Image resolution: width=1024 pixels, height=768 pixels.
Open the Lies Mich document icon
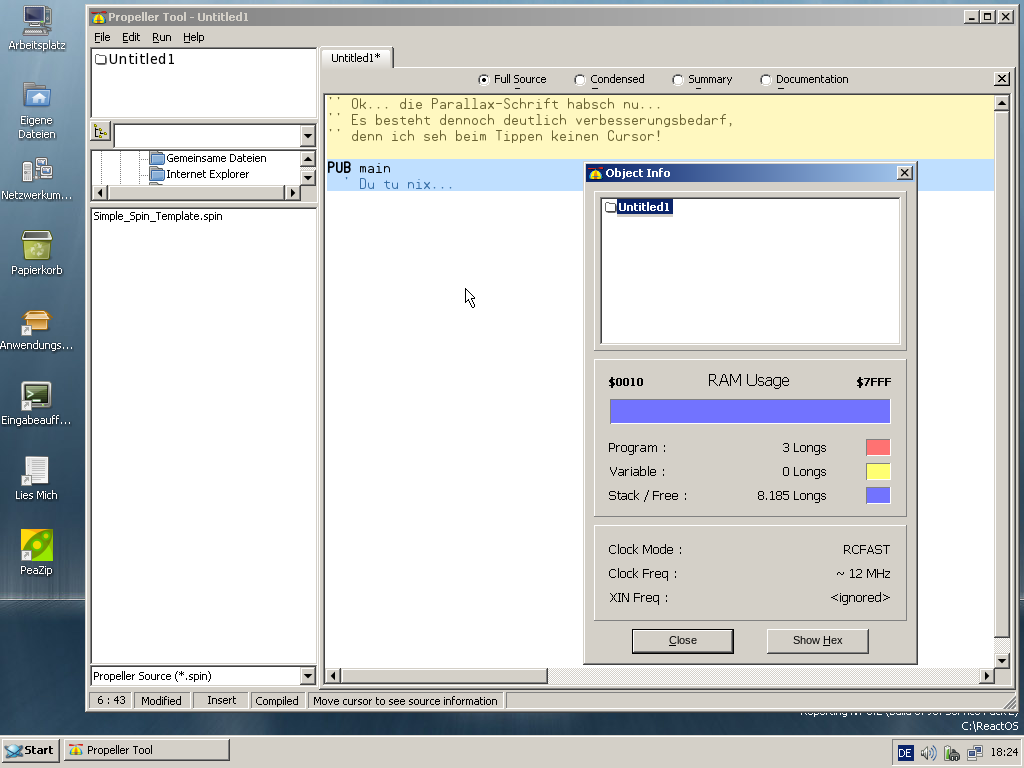[x=37, y=471]
